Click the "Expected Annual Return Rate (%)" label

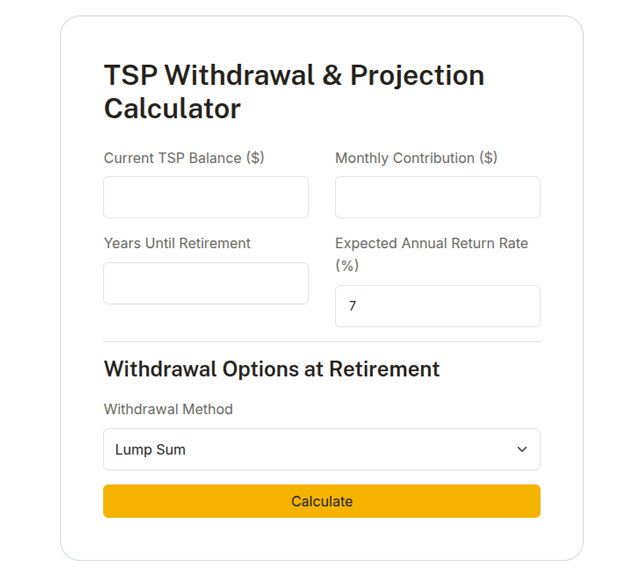pyautogui.click(x=431, y=243)
